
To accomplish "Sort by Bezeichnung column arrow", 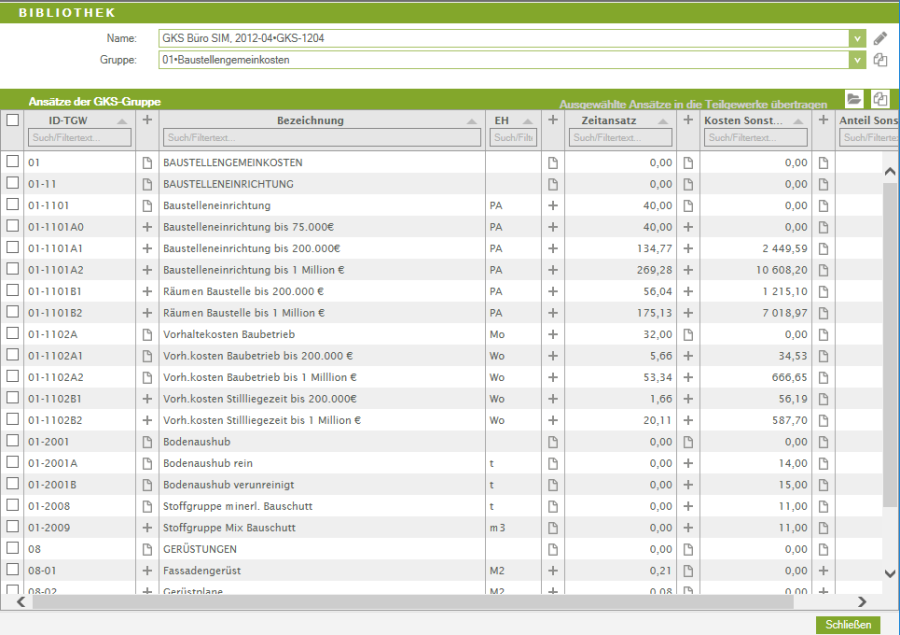I will (x=472, y=121).
